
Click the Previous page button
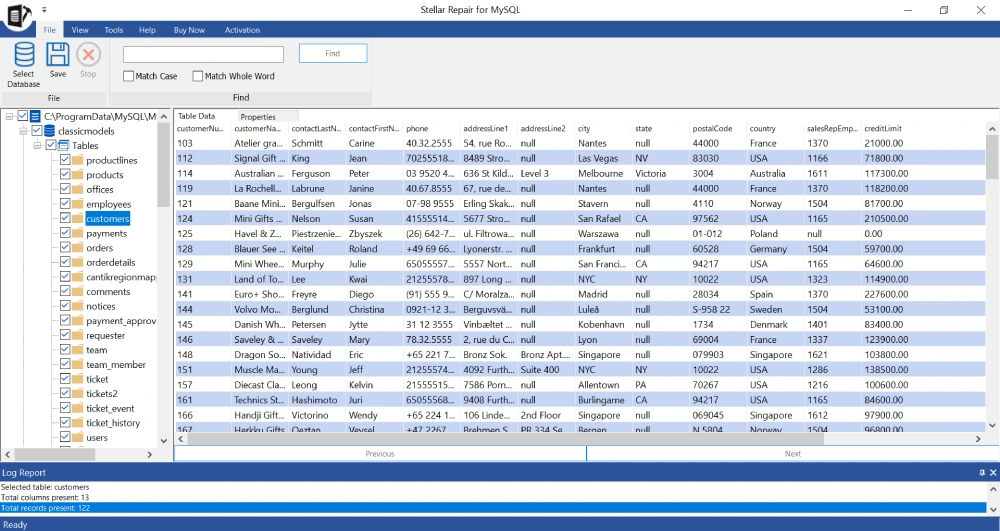[380, 454]
